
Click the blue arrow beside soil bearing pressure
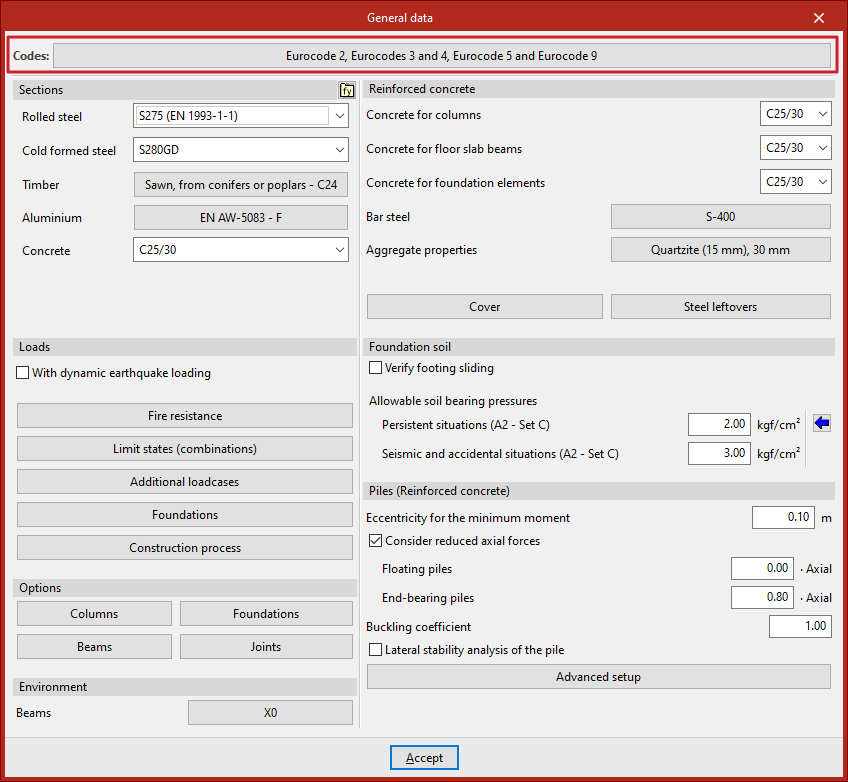pyautogui.click(x=822, y=423)
